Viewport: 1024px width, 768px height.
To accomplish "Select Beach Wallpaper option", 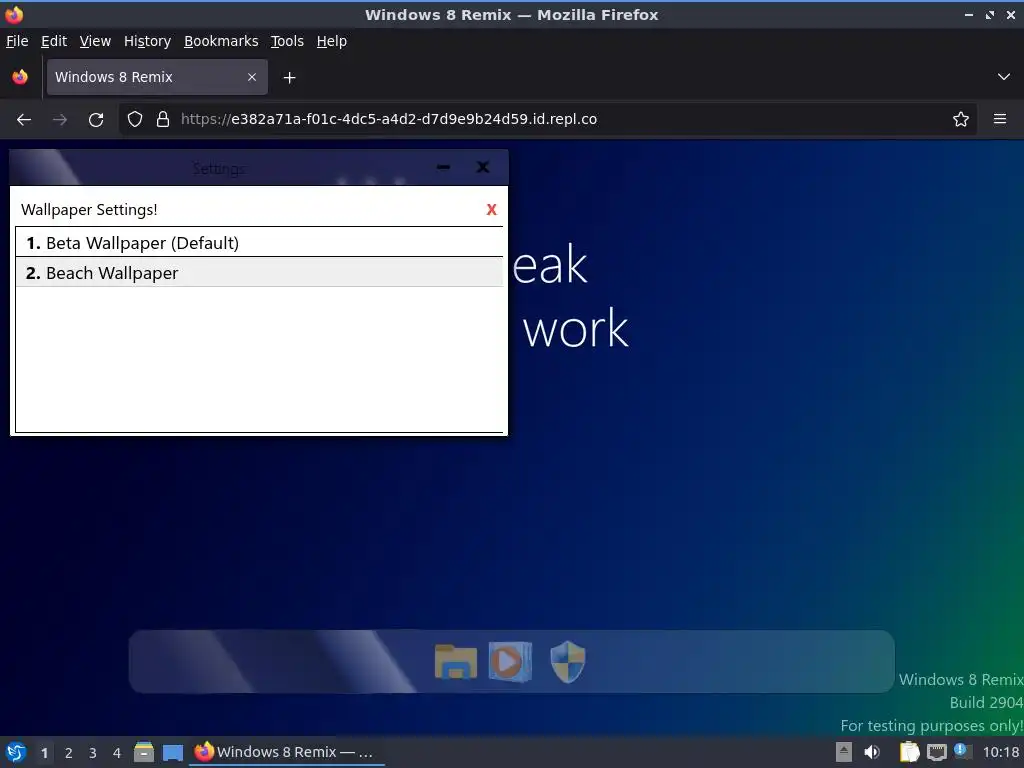I will tap(259, 273).
